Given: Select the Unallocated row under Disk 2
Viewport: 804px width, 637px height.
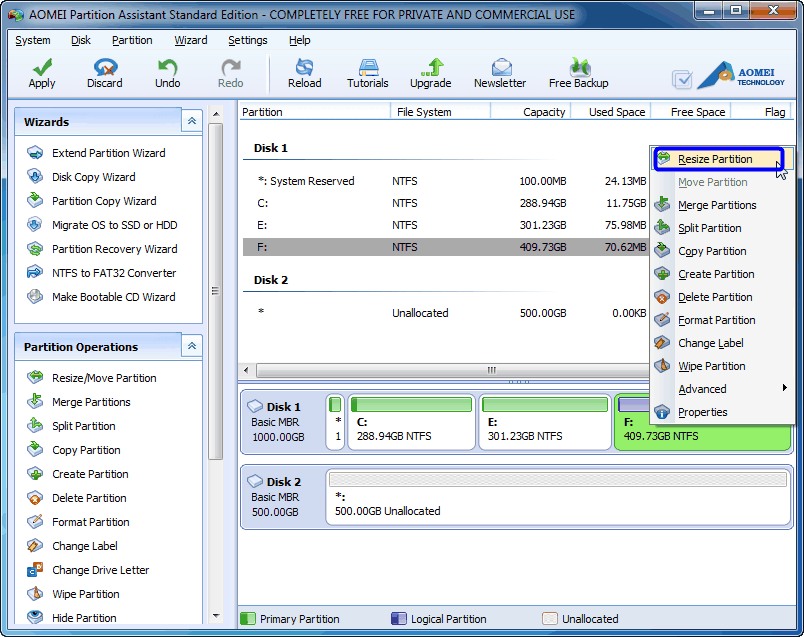Looking at the screenshot, I should click(446, 313).
